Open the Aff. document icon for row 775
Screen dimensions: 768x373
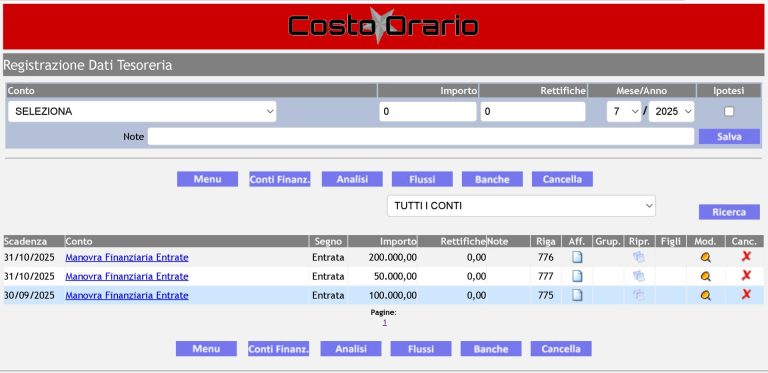(577, 295)
